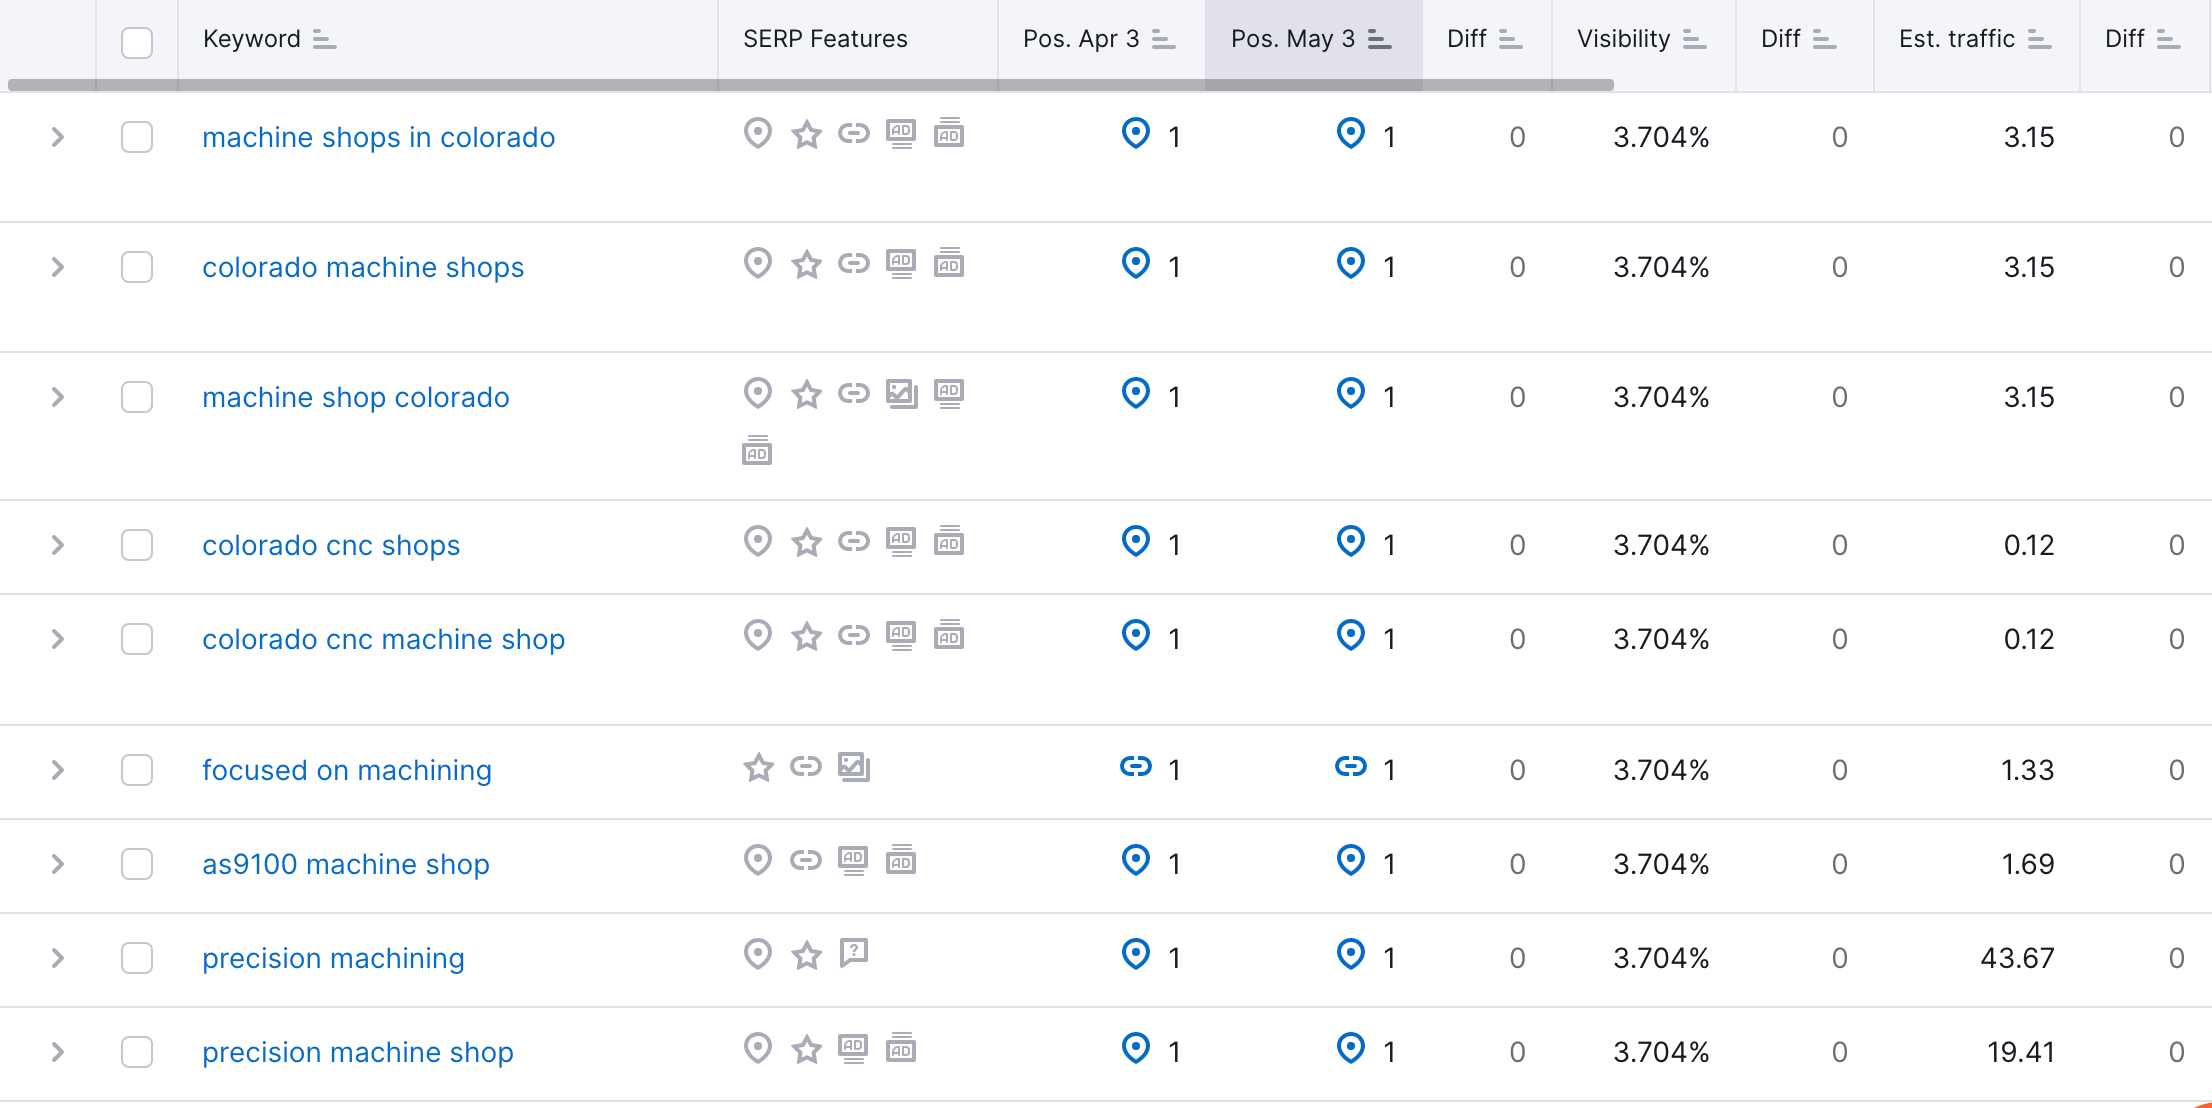Check the box for machine shops in colorado
This screenshot has width=2212, height=1108.
point(137,137)
